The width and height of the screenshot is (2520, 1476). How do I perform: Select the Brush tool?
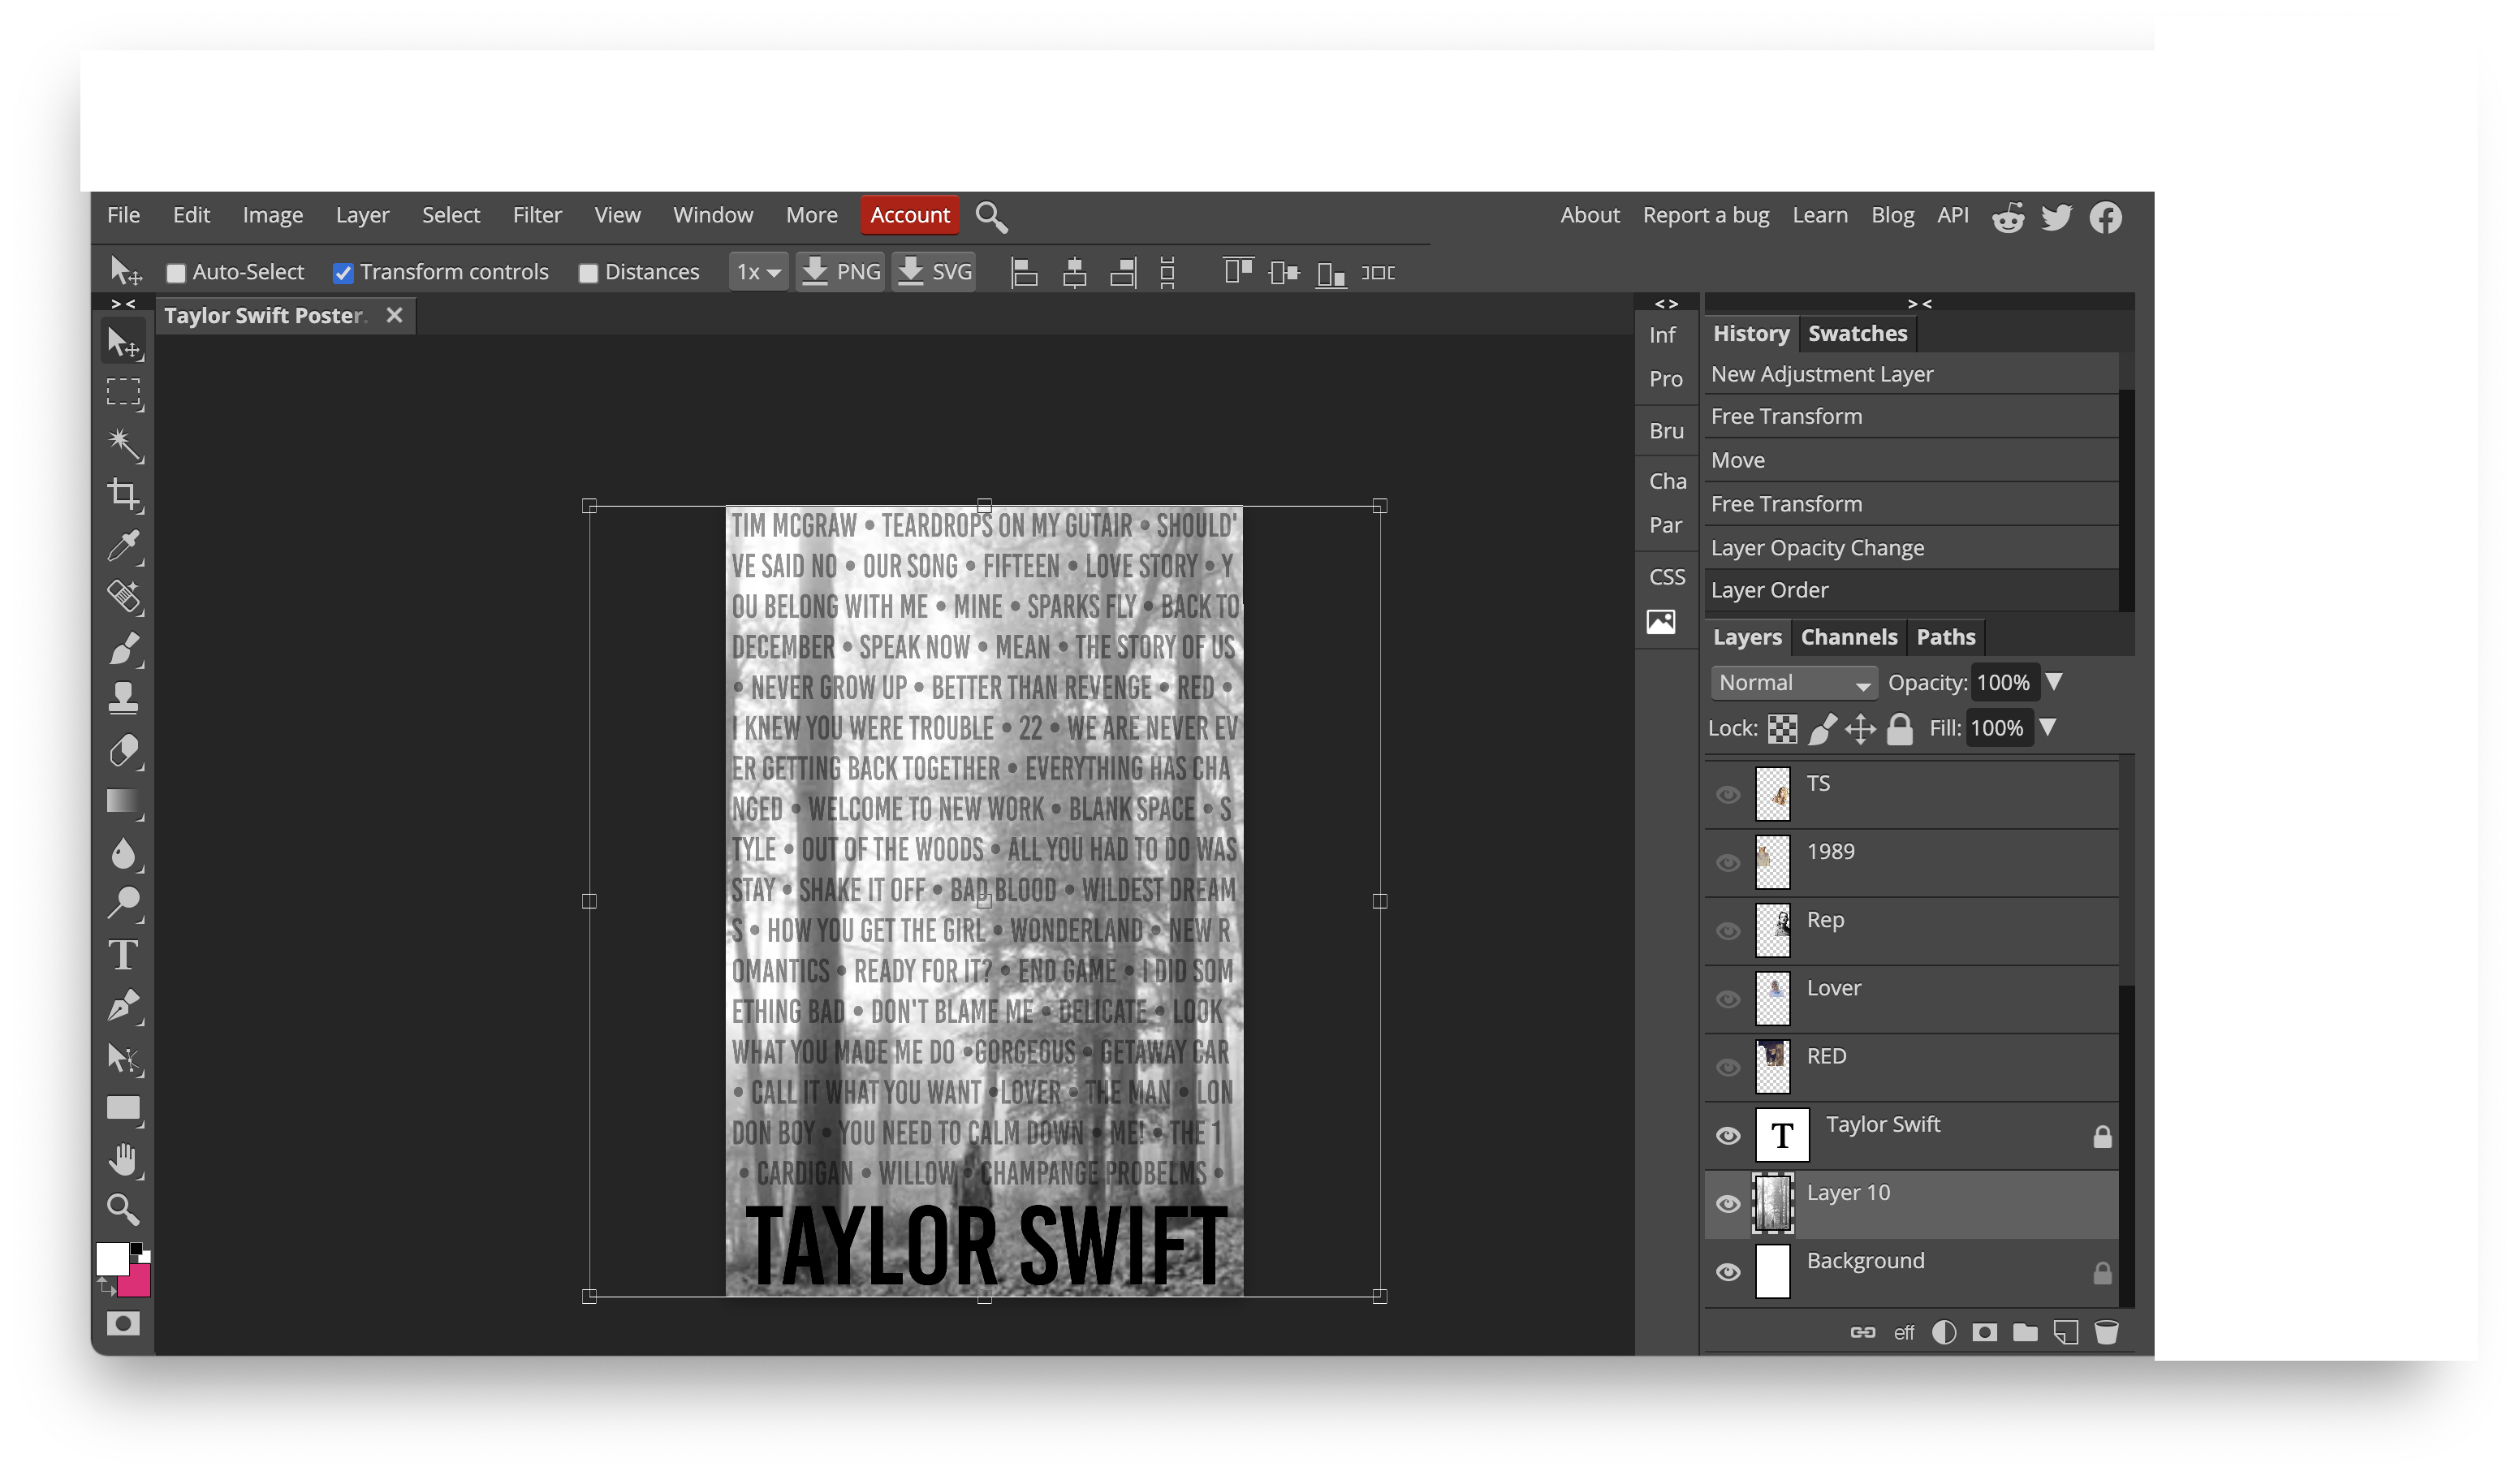pyautogui.click(x=123, y=649)
